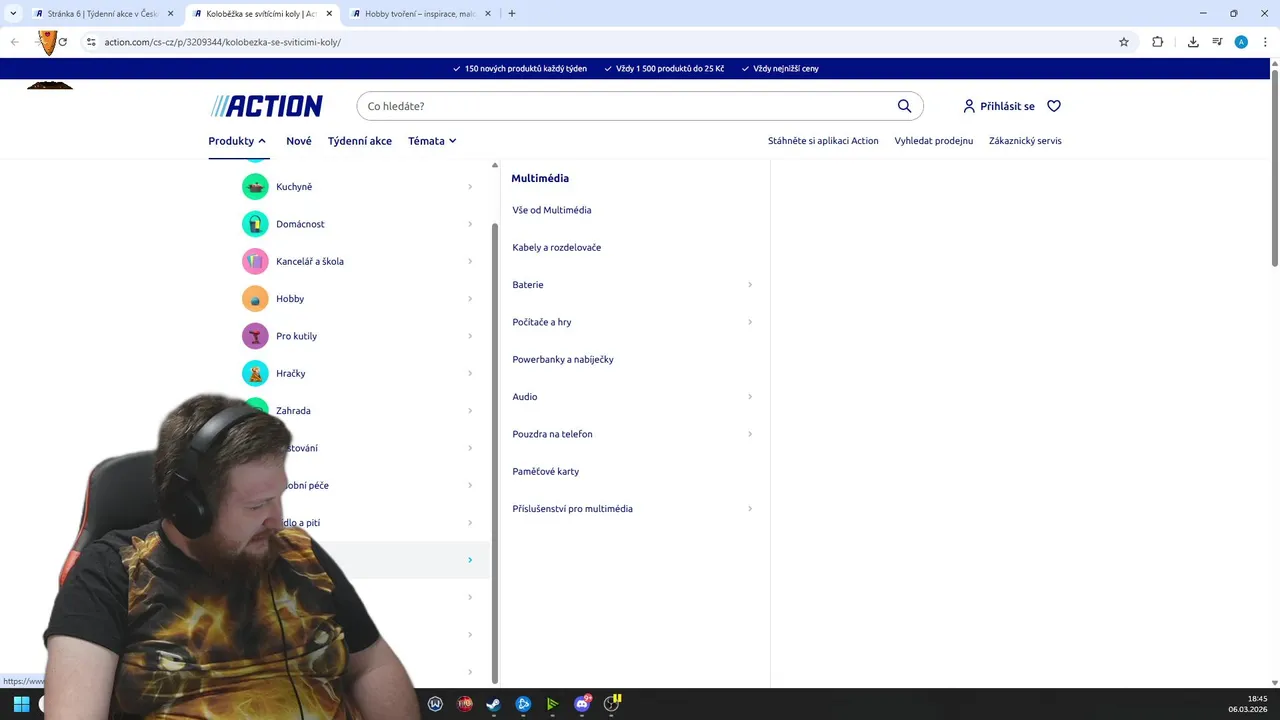The height and width of the screenshot is (720, 1280).
Task: Expand the Baterie submenu arrow
Action: coord(750,285)
